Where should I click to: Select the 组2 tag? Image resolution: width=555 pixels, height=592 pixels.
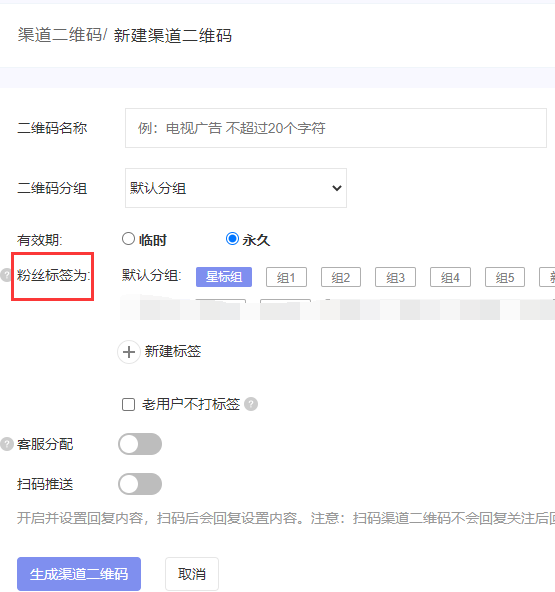(341, 277)
